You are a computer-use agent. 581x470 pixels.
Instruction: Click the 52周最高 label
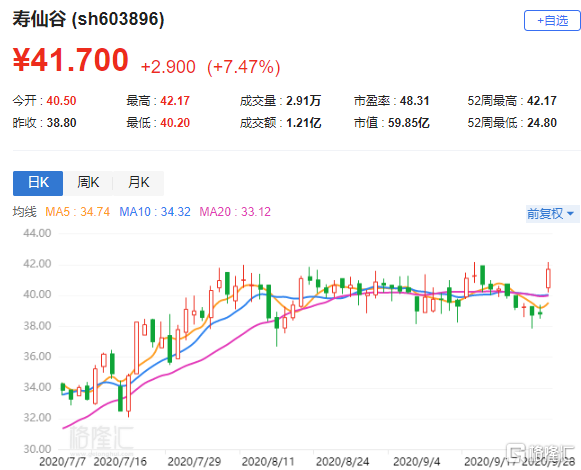click(x=492, y=101)
